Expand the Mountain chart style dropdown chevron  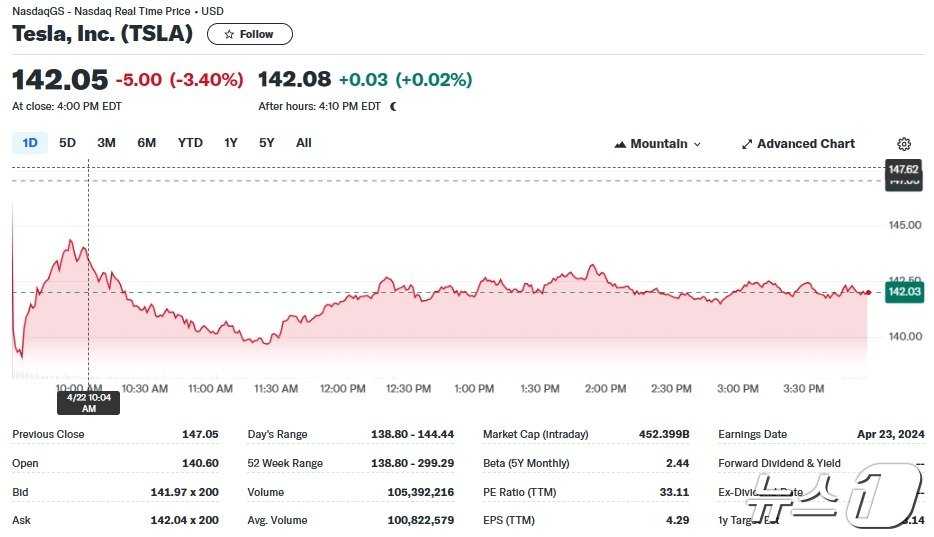[x=697, y=145]
